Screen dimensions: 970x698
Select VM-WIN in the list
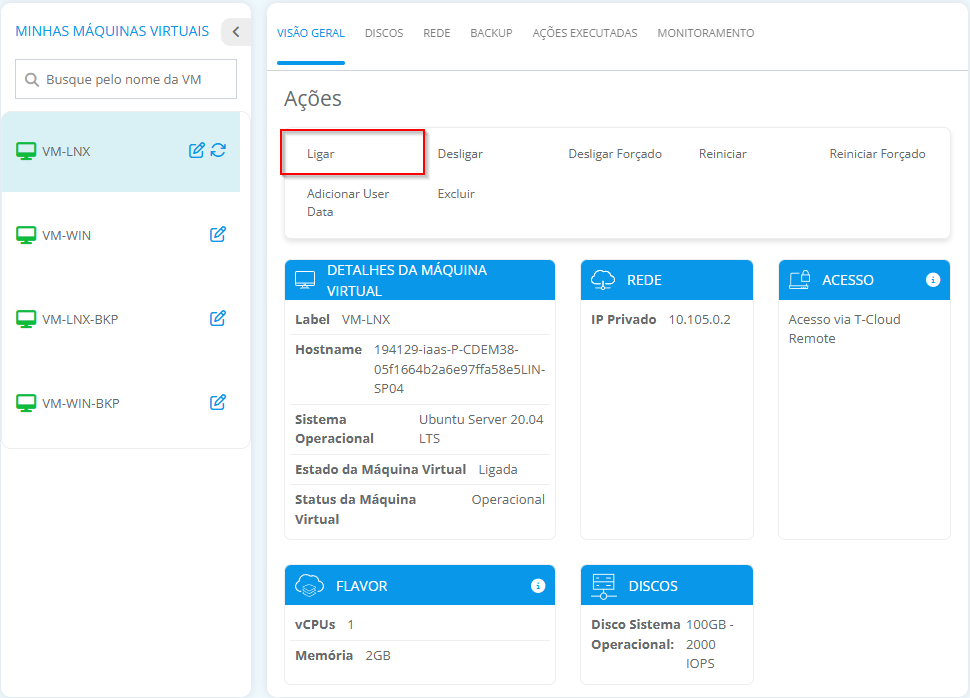tap(66, 235)
